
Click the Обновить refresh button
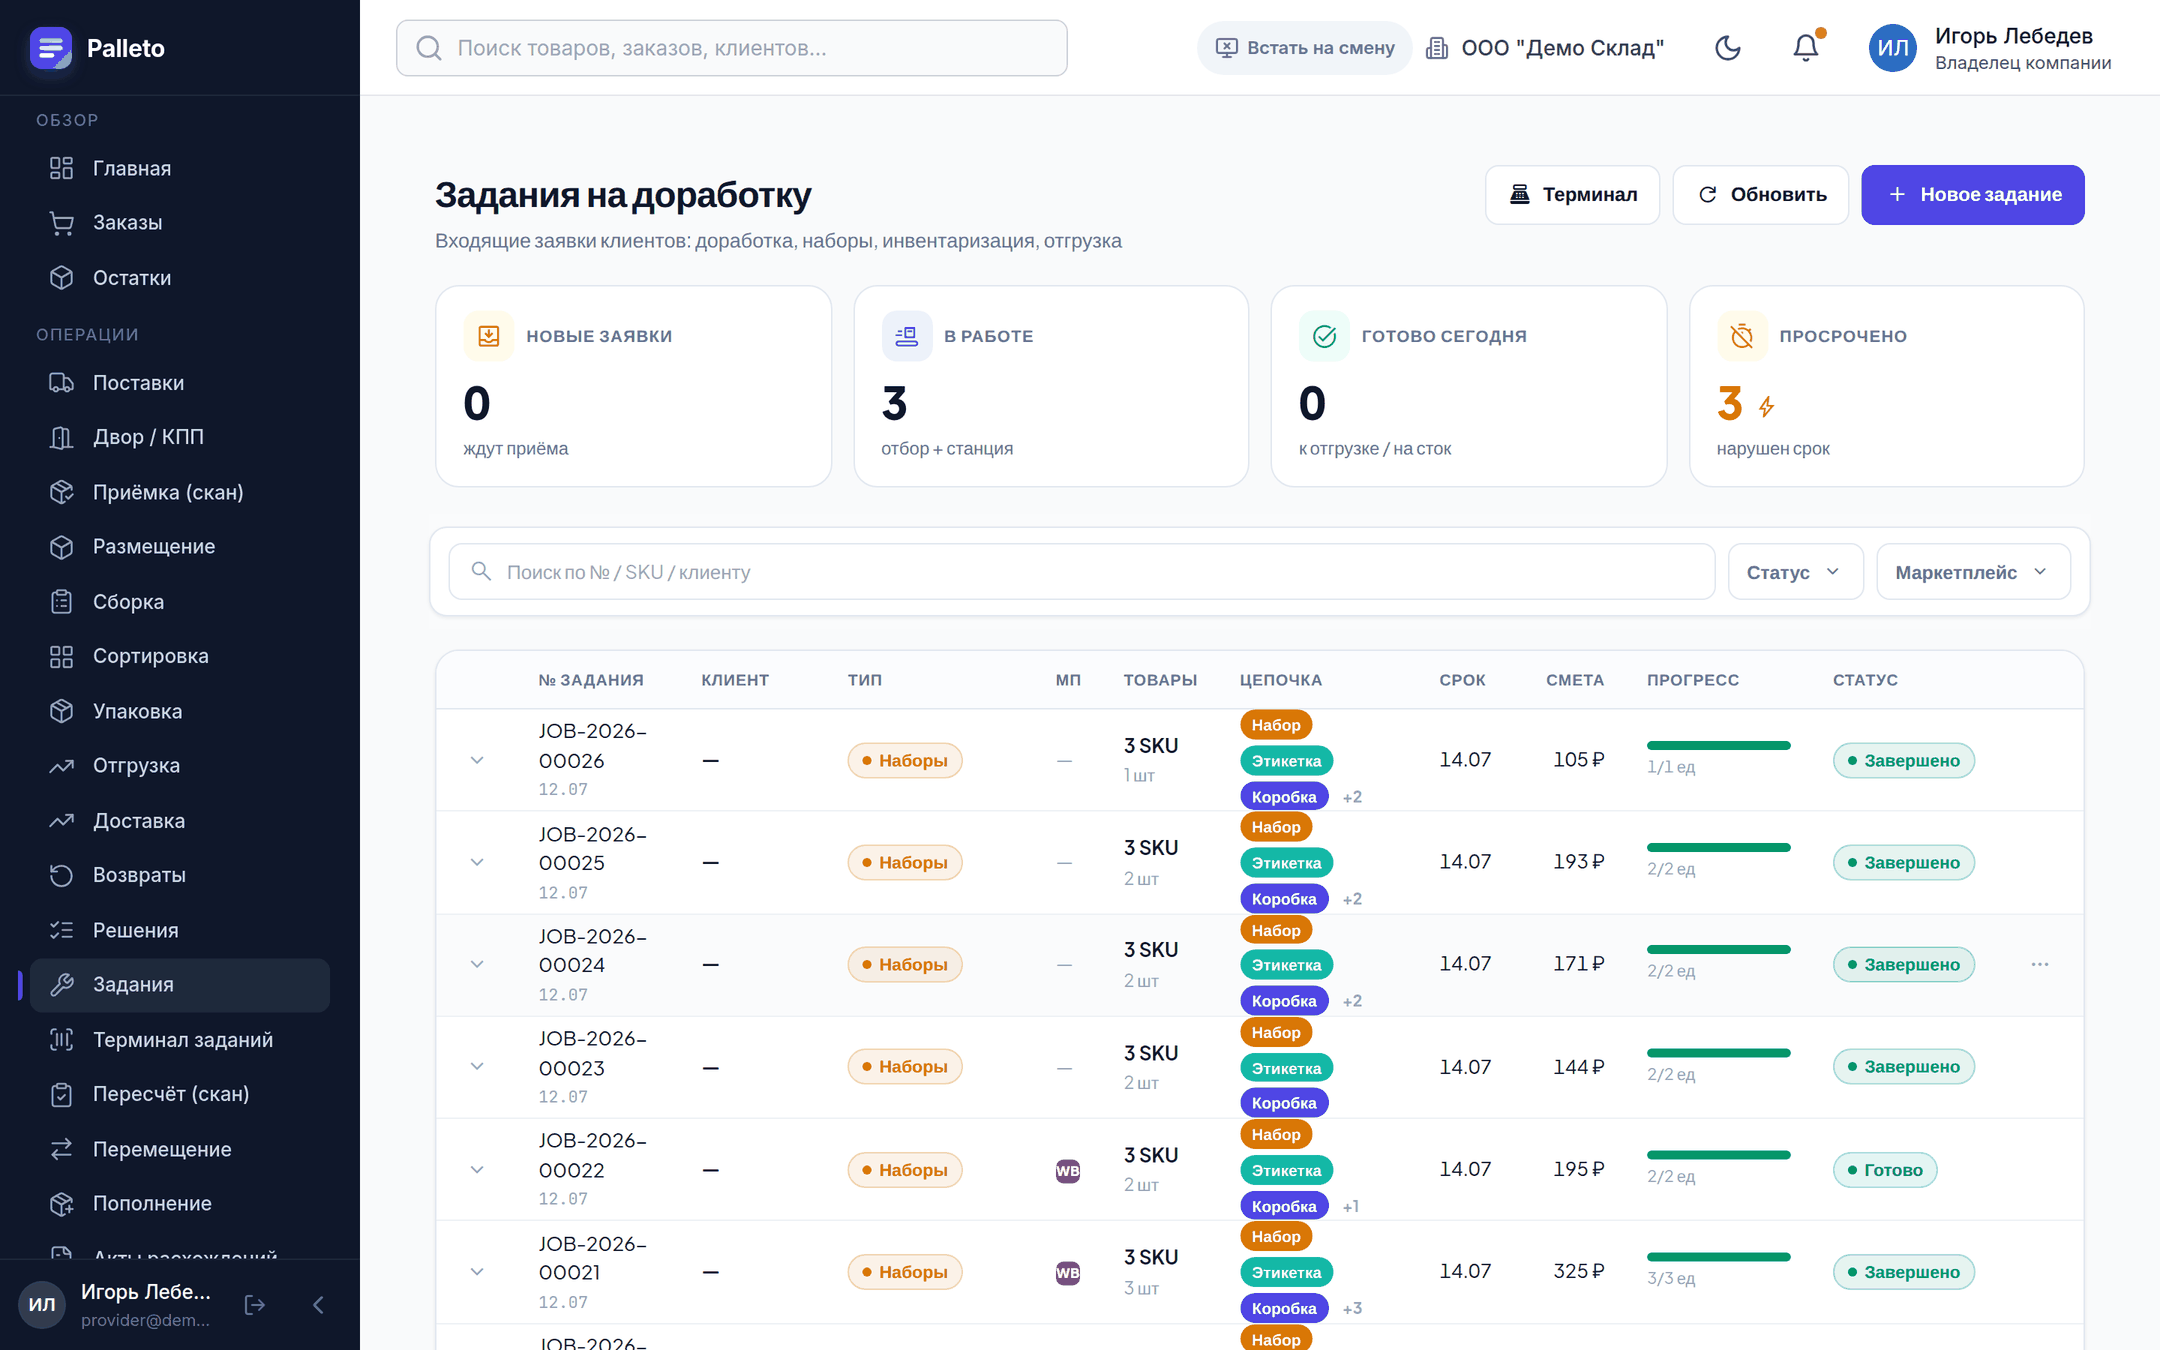1760,195
